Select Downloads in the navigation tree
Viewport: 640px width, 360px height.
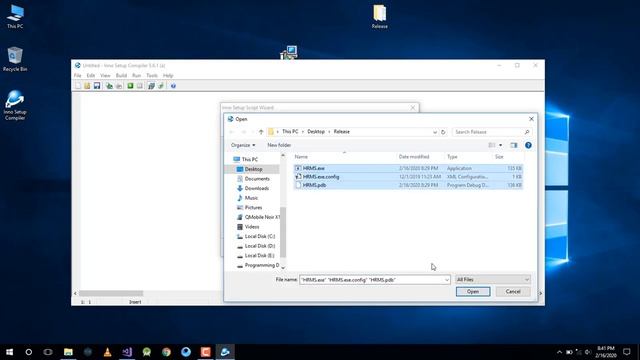tap(253, 188)
